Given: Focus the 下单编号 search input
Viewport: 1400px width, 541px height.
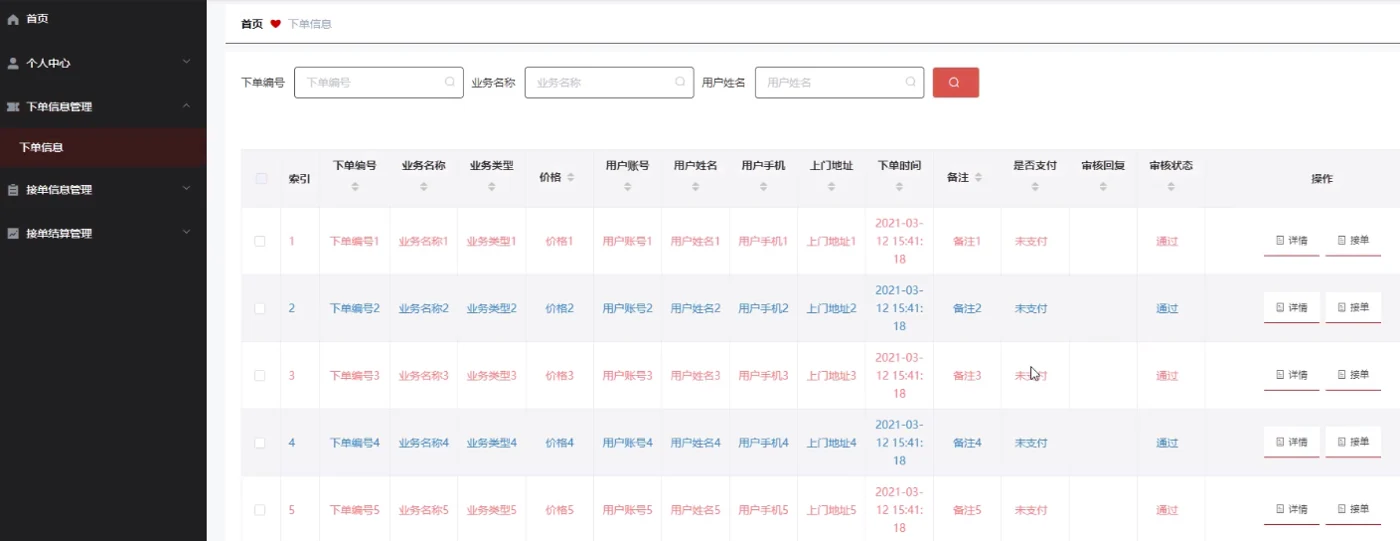Looking at the screenshot, I should tap(379, 82).
